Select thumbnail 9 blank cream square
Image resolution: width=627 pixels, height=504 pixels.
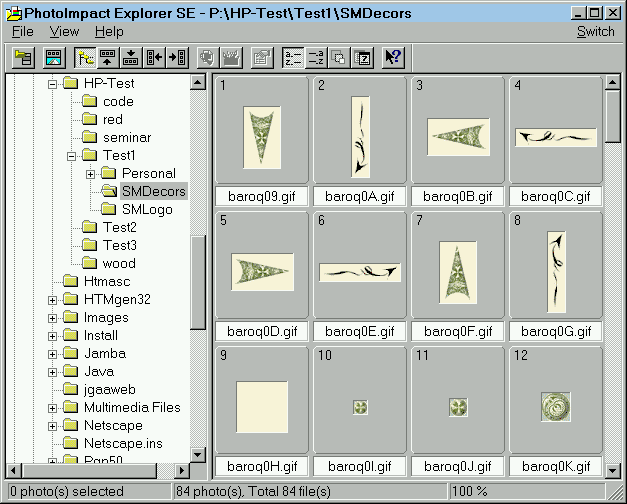(262, 407)
